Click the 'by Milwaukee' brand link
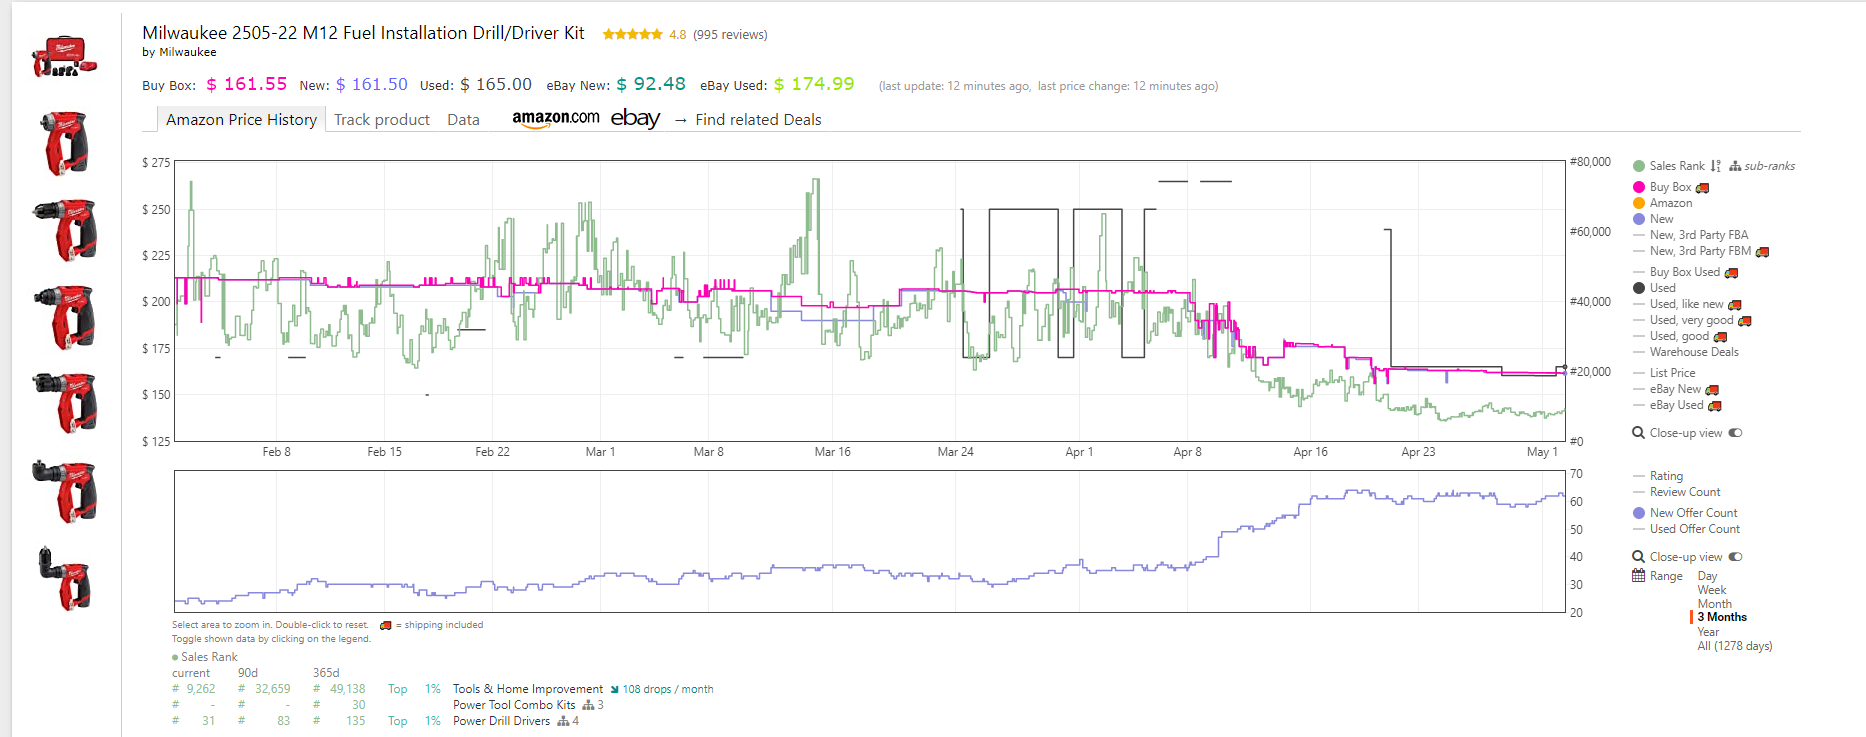Viewport: 1866px width, 737px height. coord(179,52)
